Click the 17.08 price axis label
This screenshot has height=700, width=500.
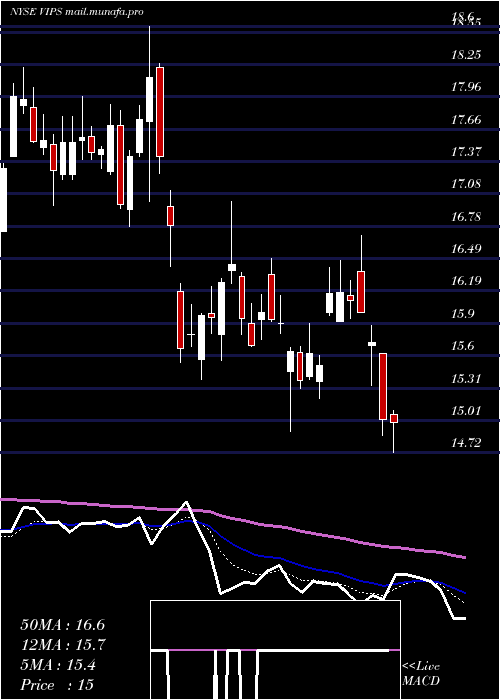tap(467, 183)
